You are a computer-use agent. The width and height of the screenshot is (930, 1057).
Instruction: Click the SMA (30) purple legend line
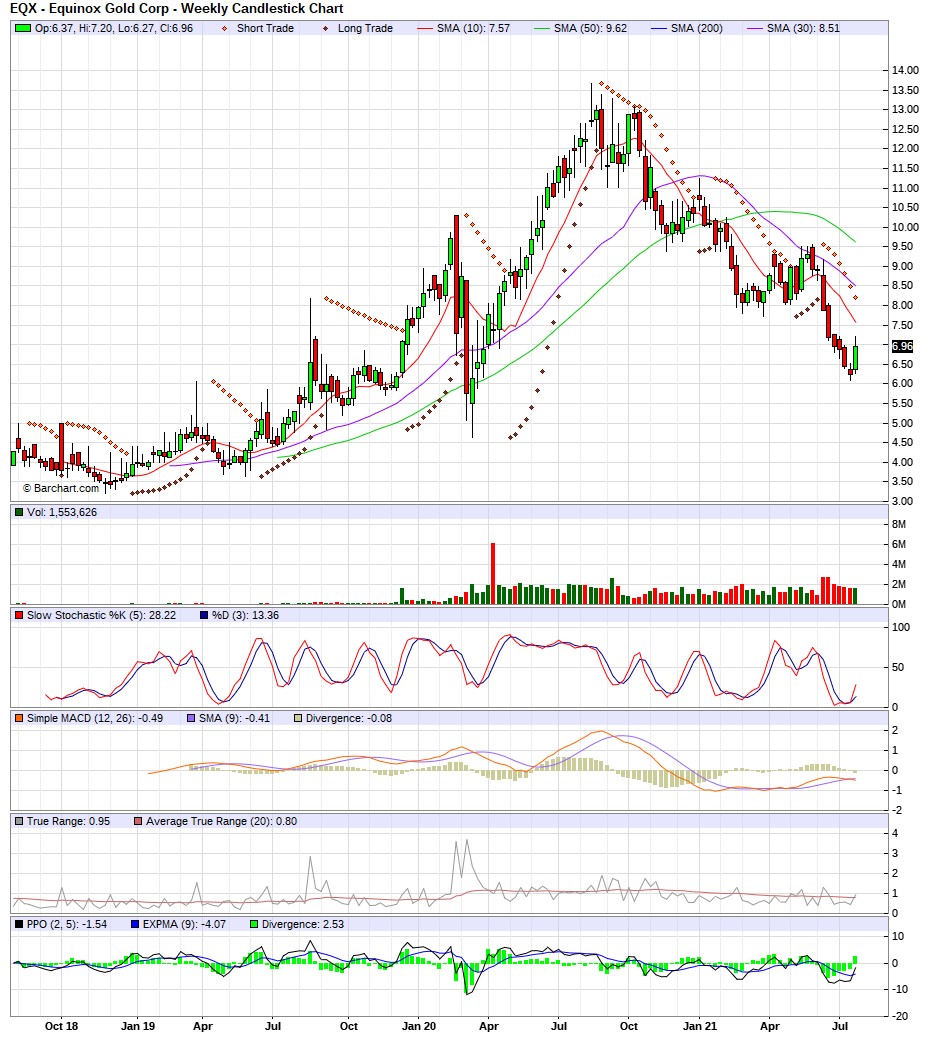755,28
